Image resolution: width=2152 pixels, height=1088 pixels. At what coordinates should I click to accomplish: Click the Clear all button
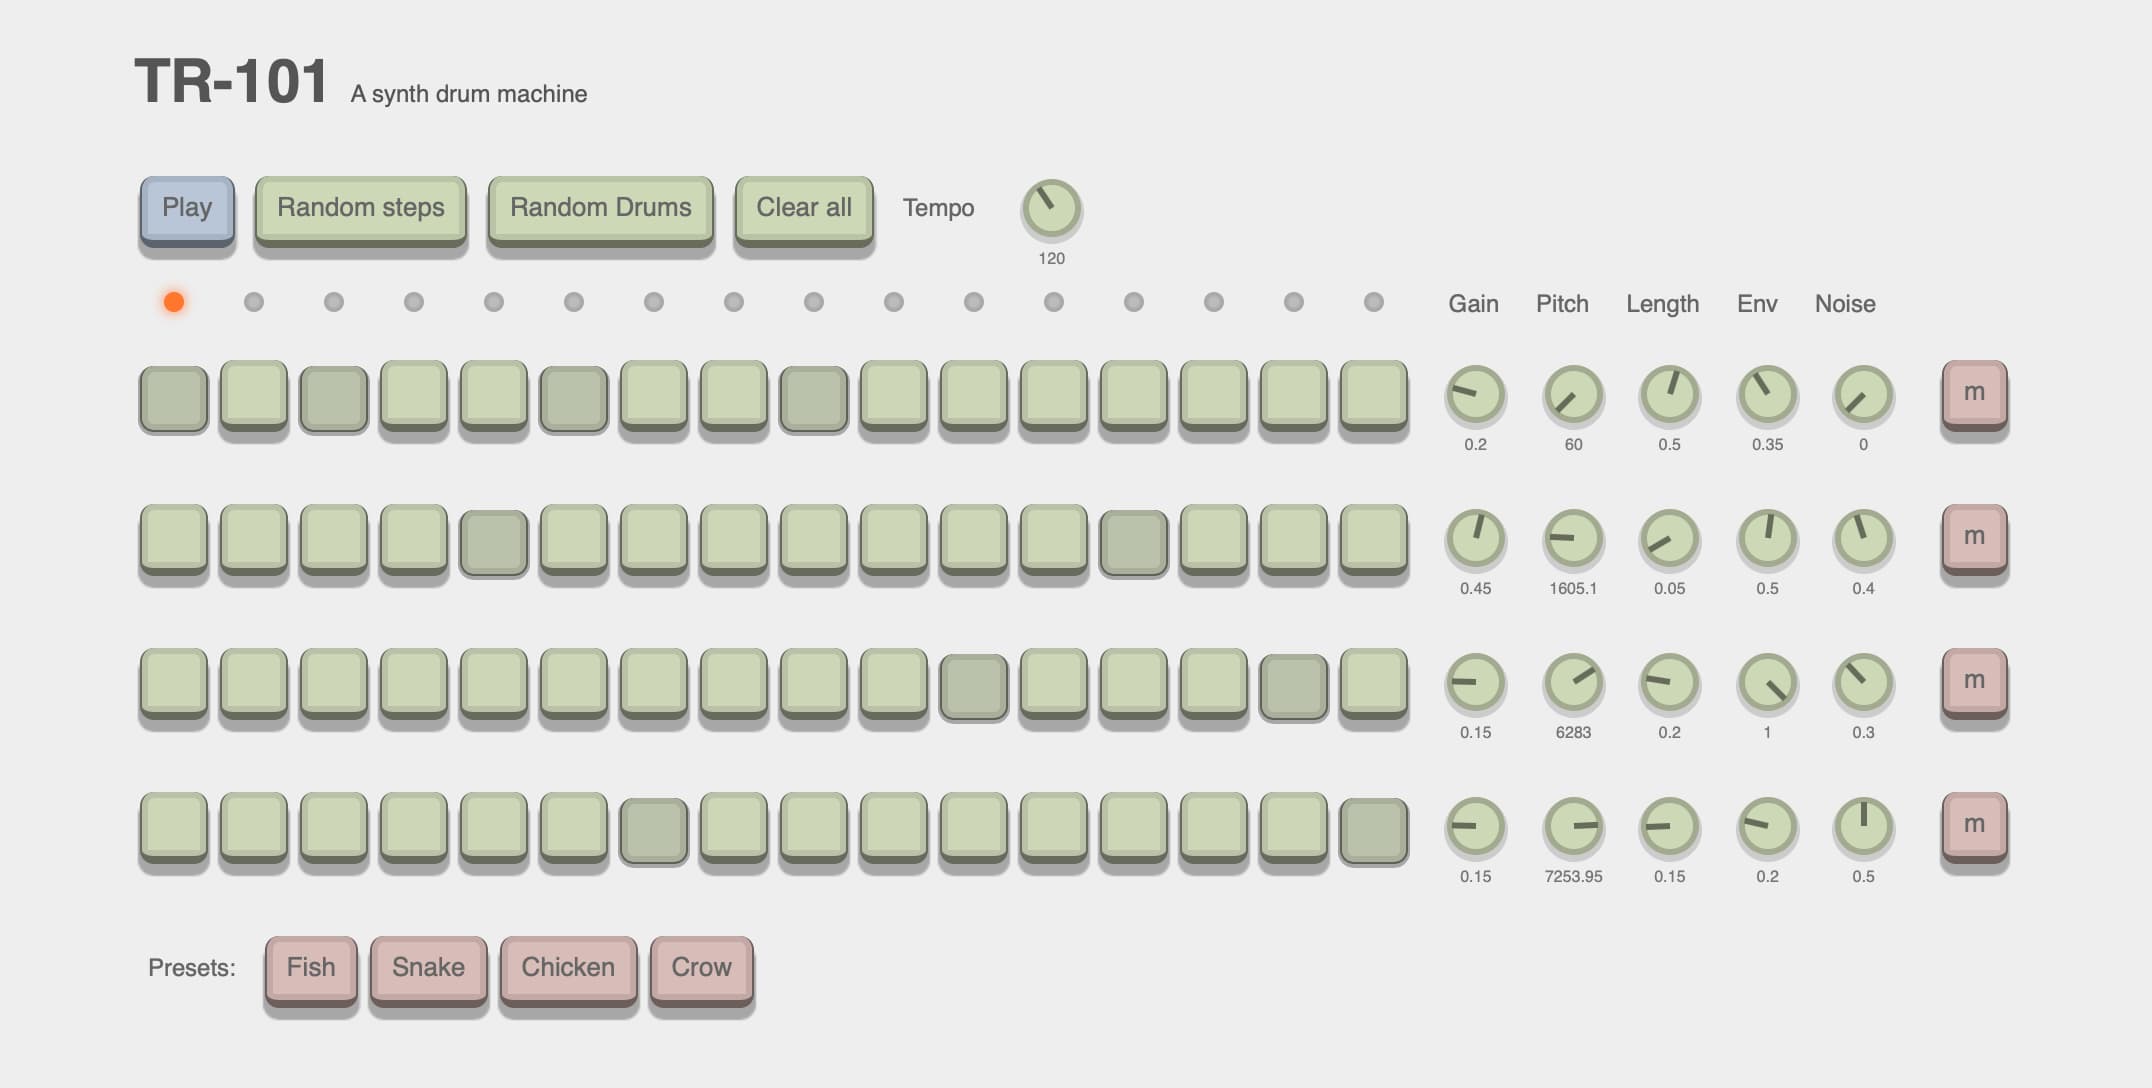coord(803,208)
